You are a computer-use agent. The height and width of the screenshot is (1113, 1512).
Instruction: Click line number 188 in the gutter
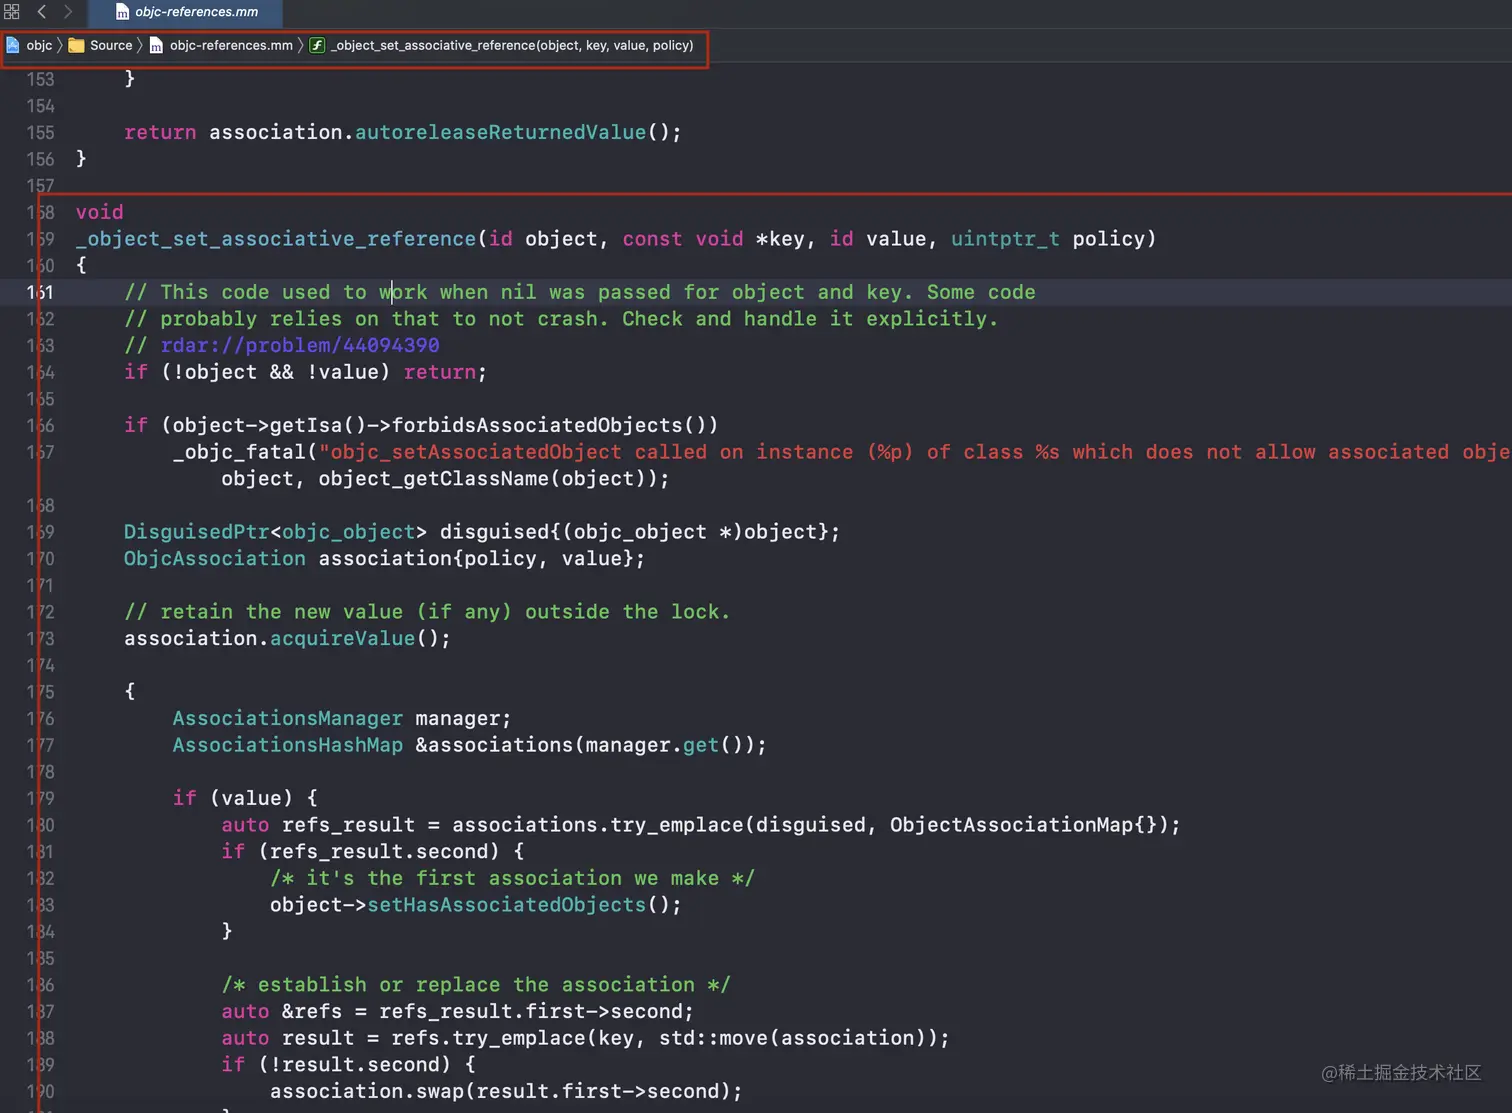[x=40, y=1038]
